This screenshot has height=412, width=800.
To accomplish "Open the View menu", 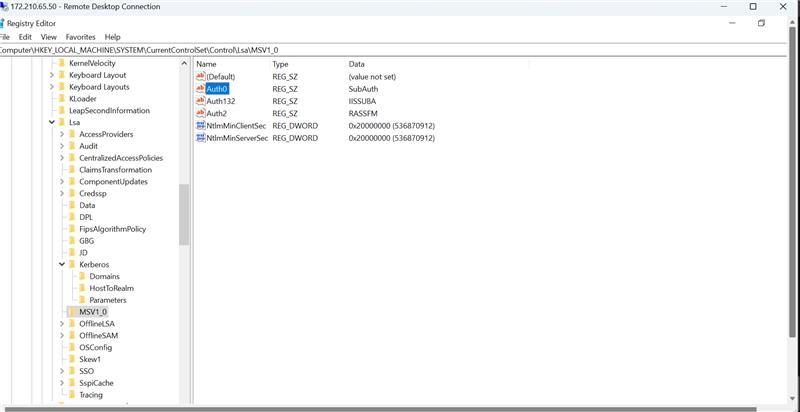I will 48,37.
